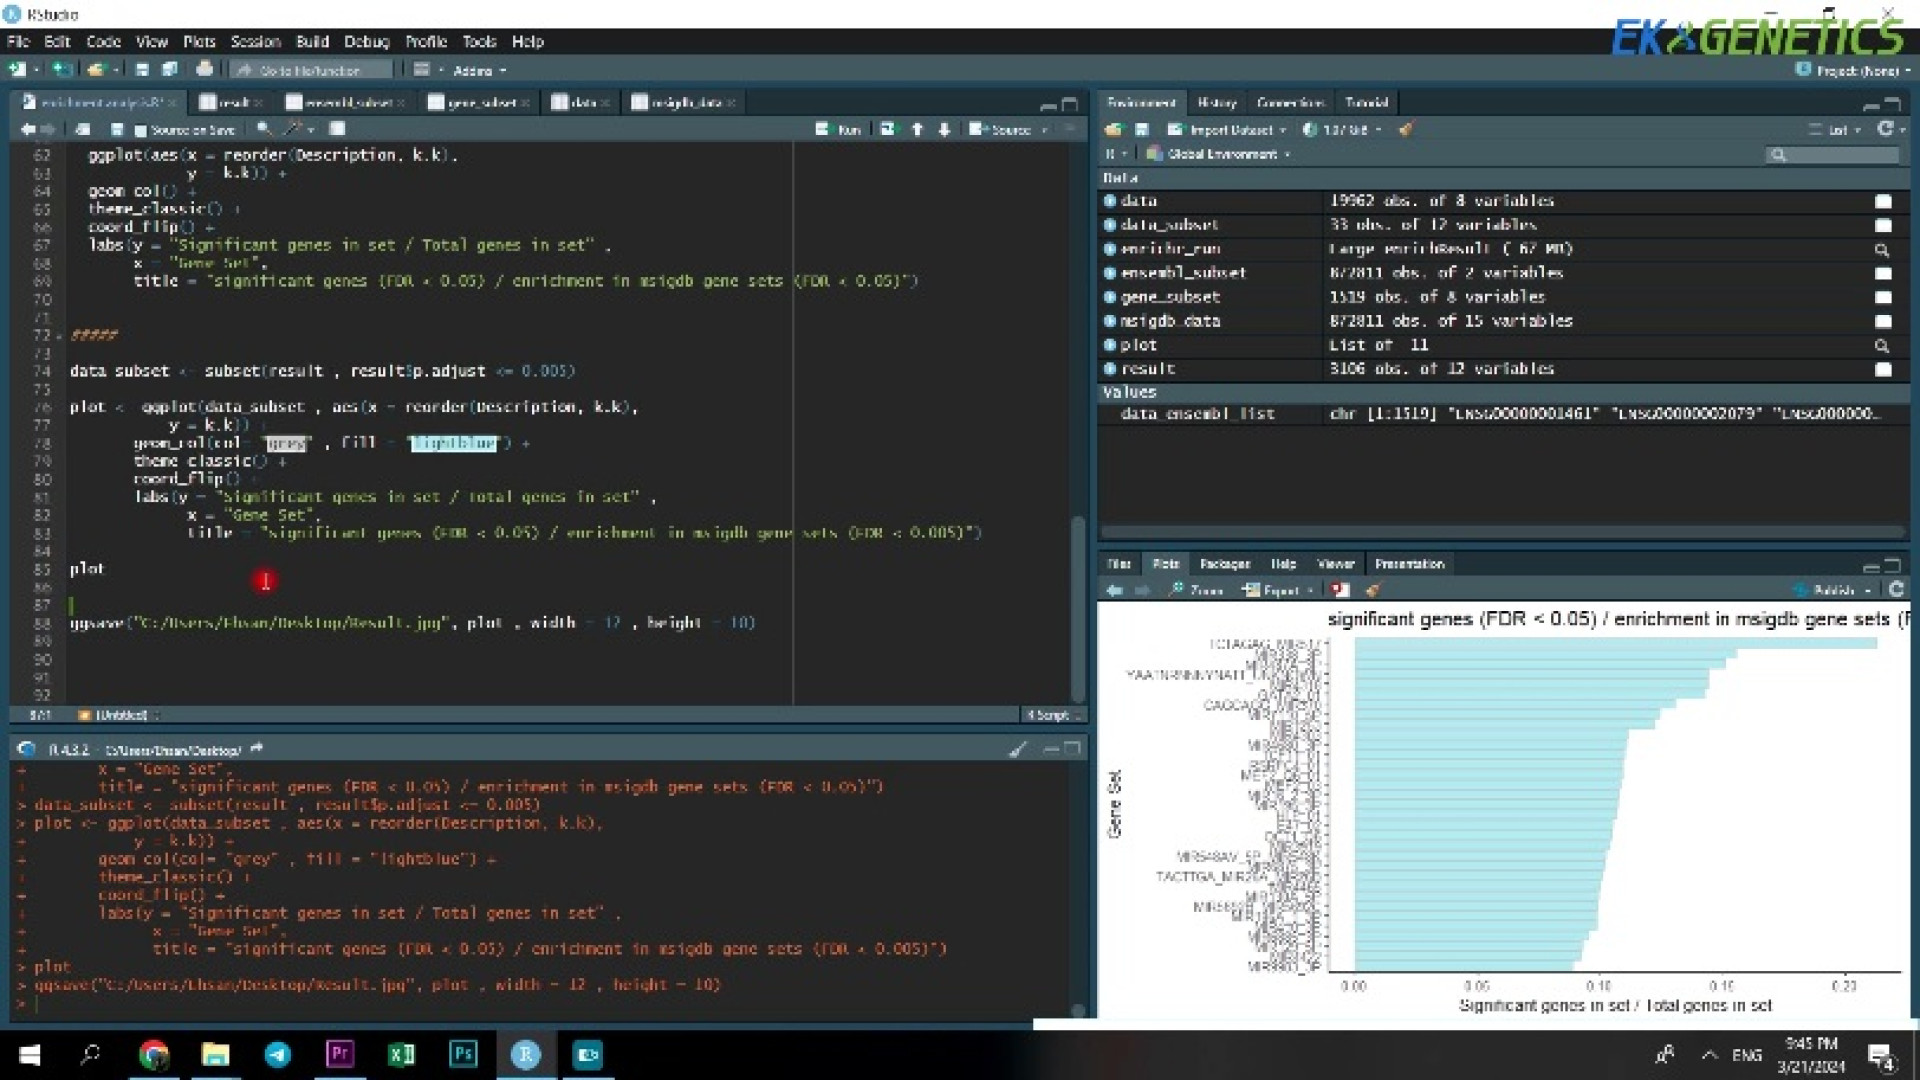This screenshot has width=1920, height=1080.
Task: View the result data frame grid icon
Action: (x=1883, y=369)
